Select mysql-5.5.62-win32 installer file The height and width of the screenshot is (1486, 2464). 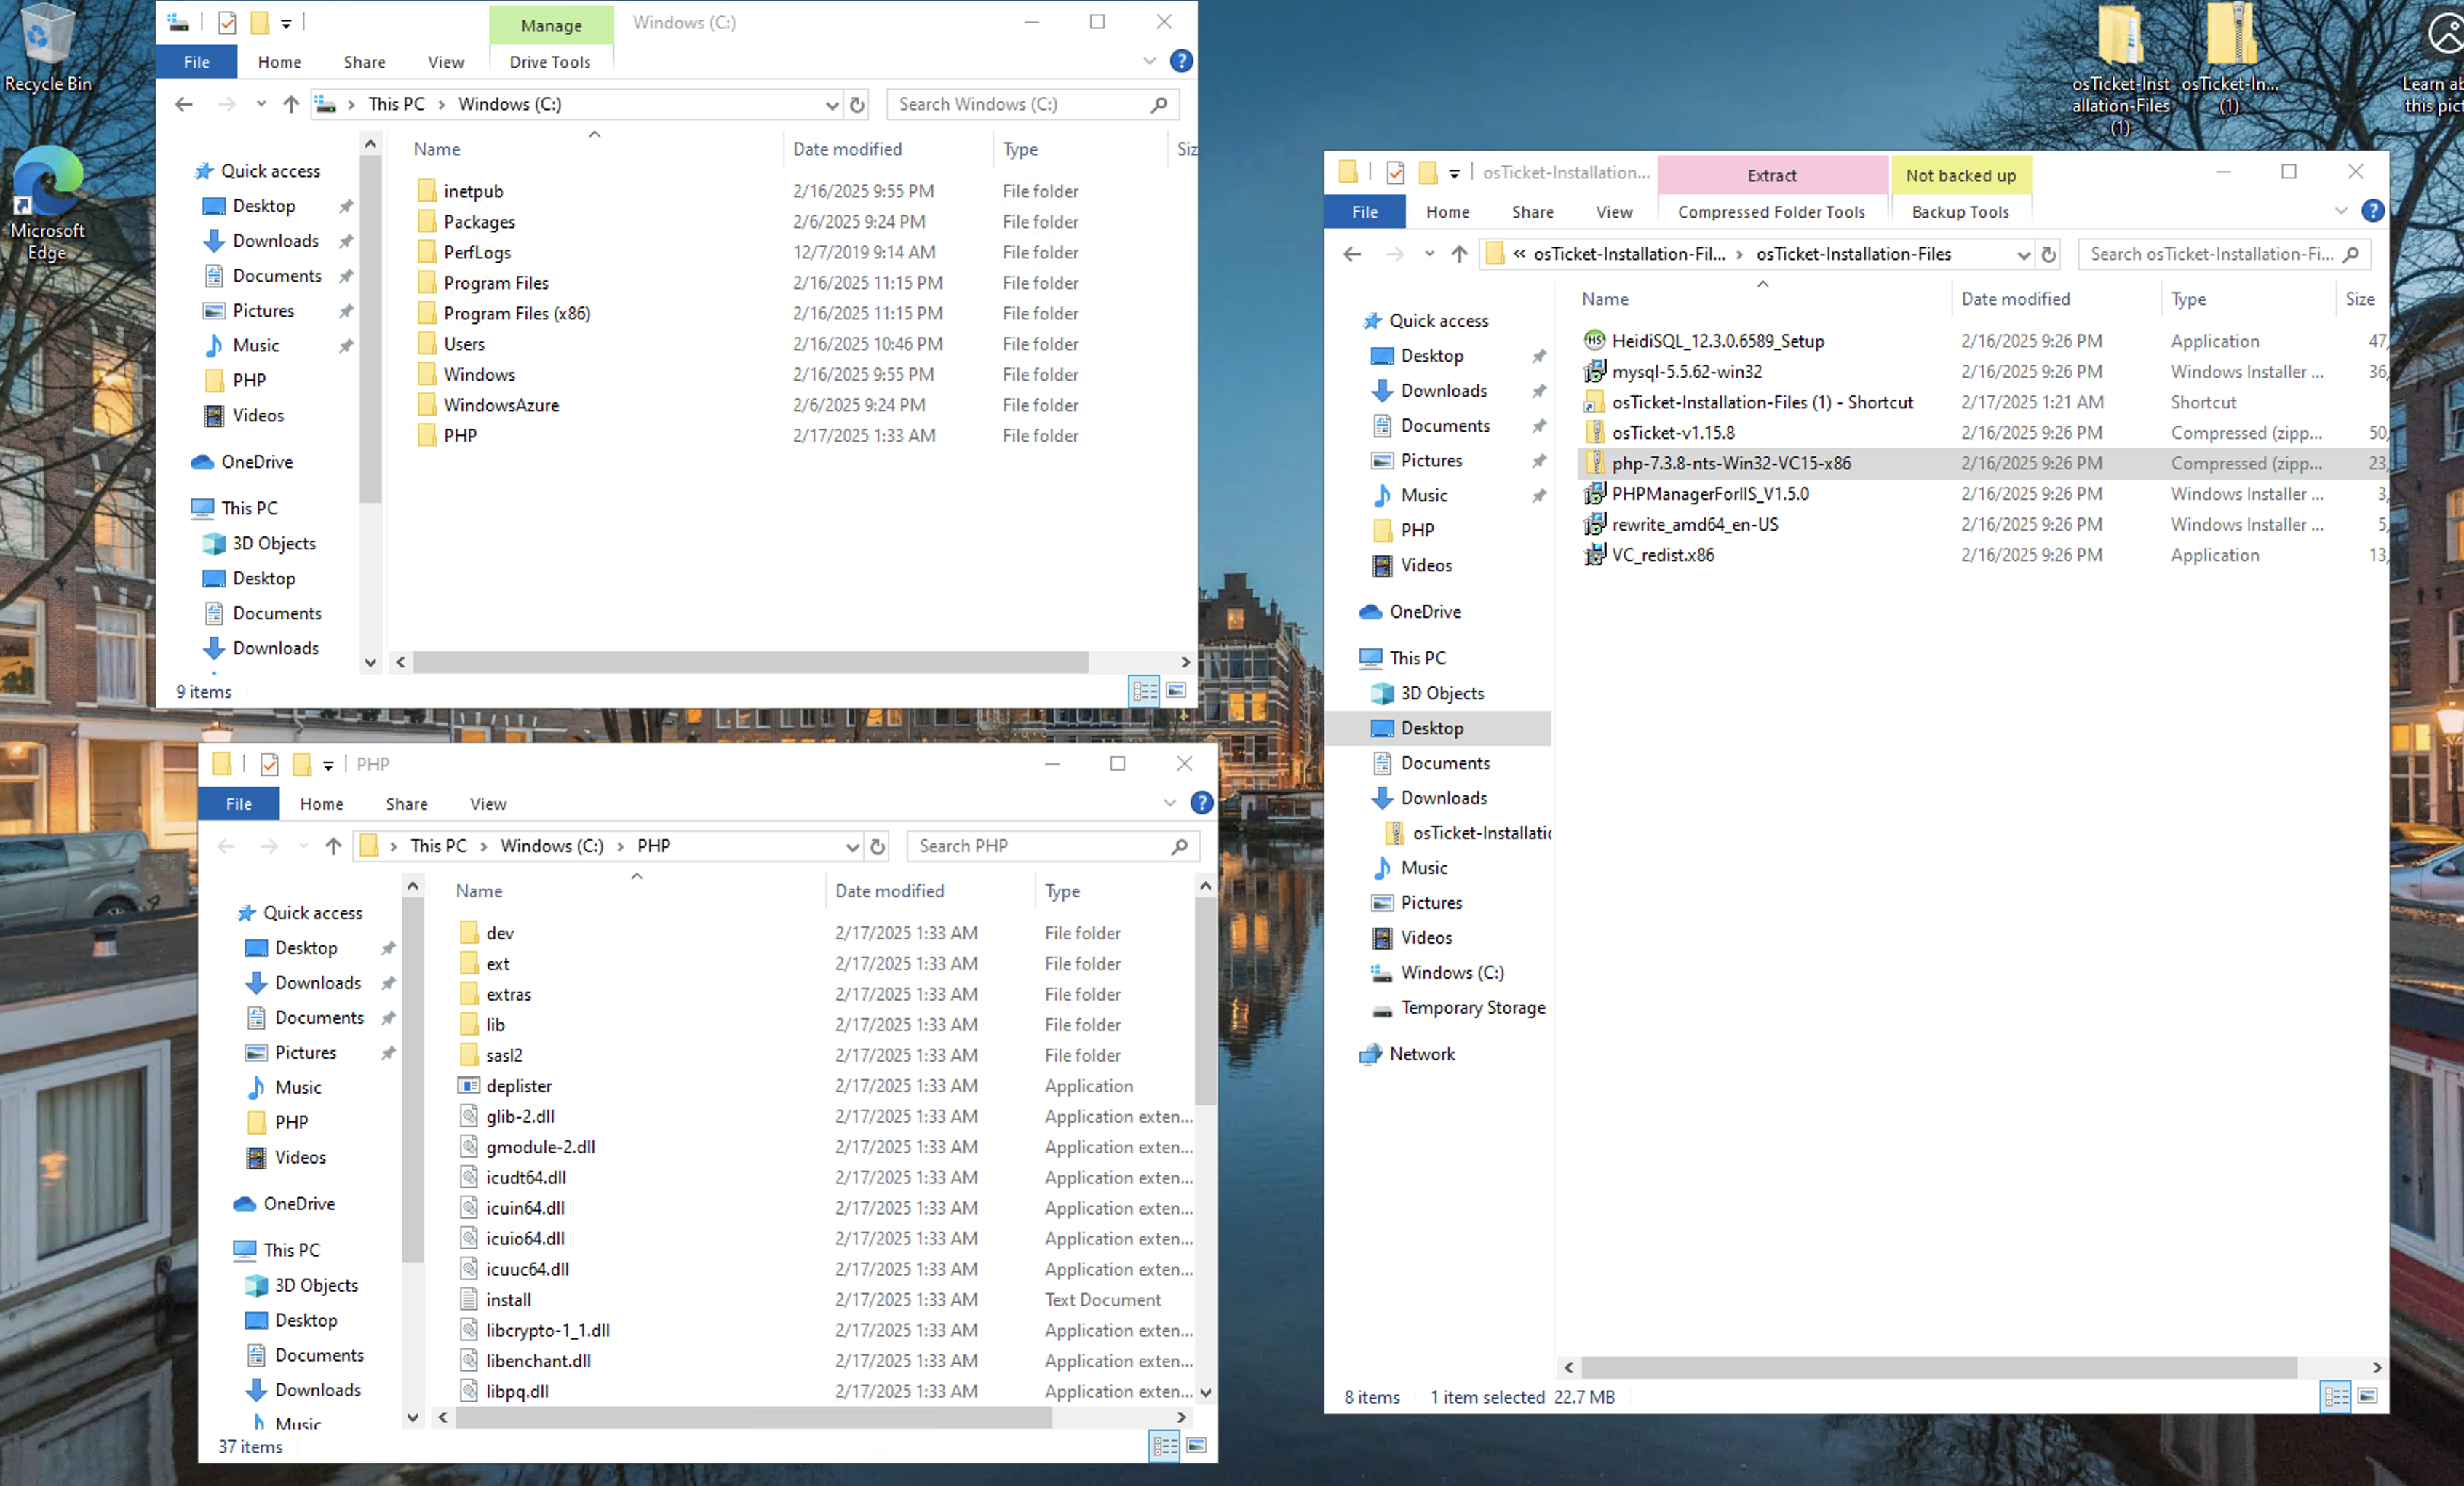[1687, 371]
